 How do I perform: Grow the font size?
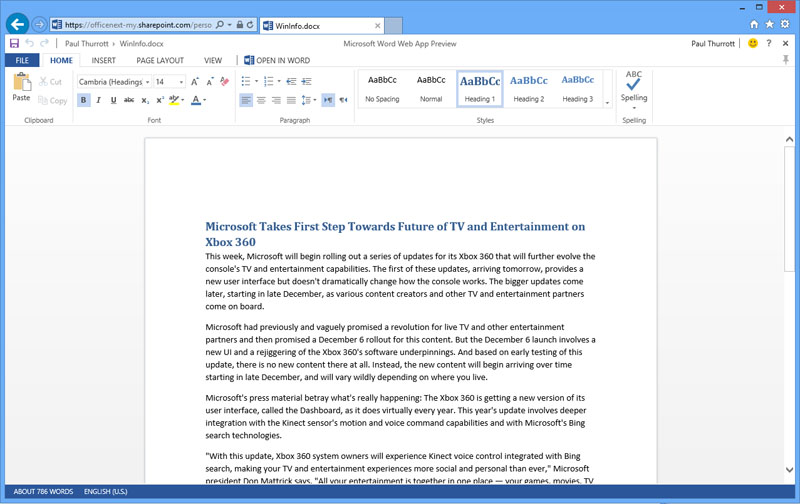point(195,82)
